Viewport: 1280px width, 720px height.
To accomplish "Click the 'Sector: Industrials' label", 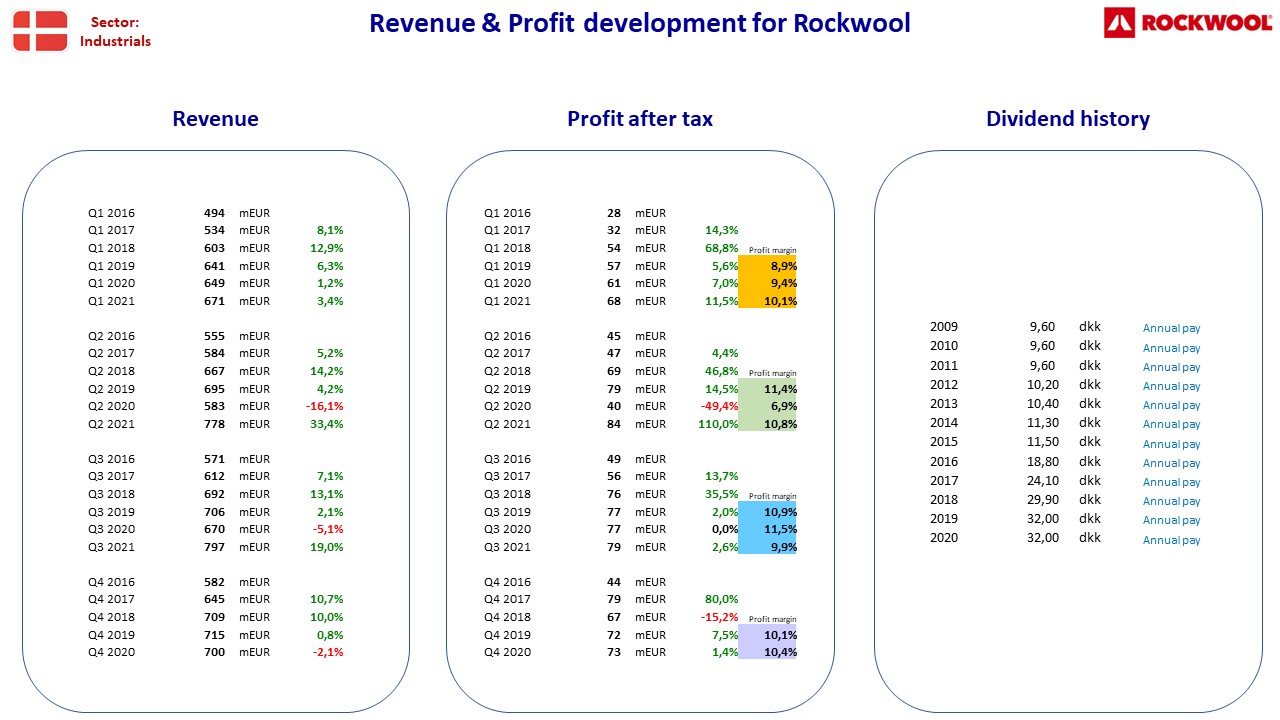I will [115, 31].
